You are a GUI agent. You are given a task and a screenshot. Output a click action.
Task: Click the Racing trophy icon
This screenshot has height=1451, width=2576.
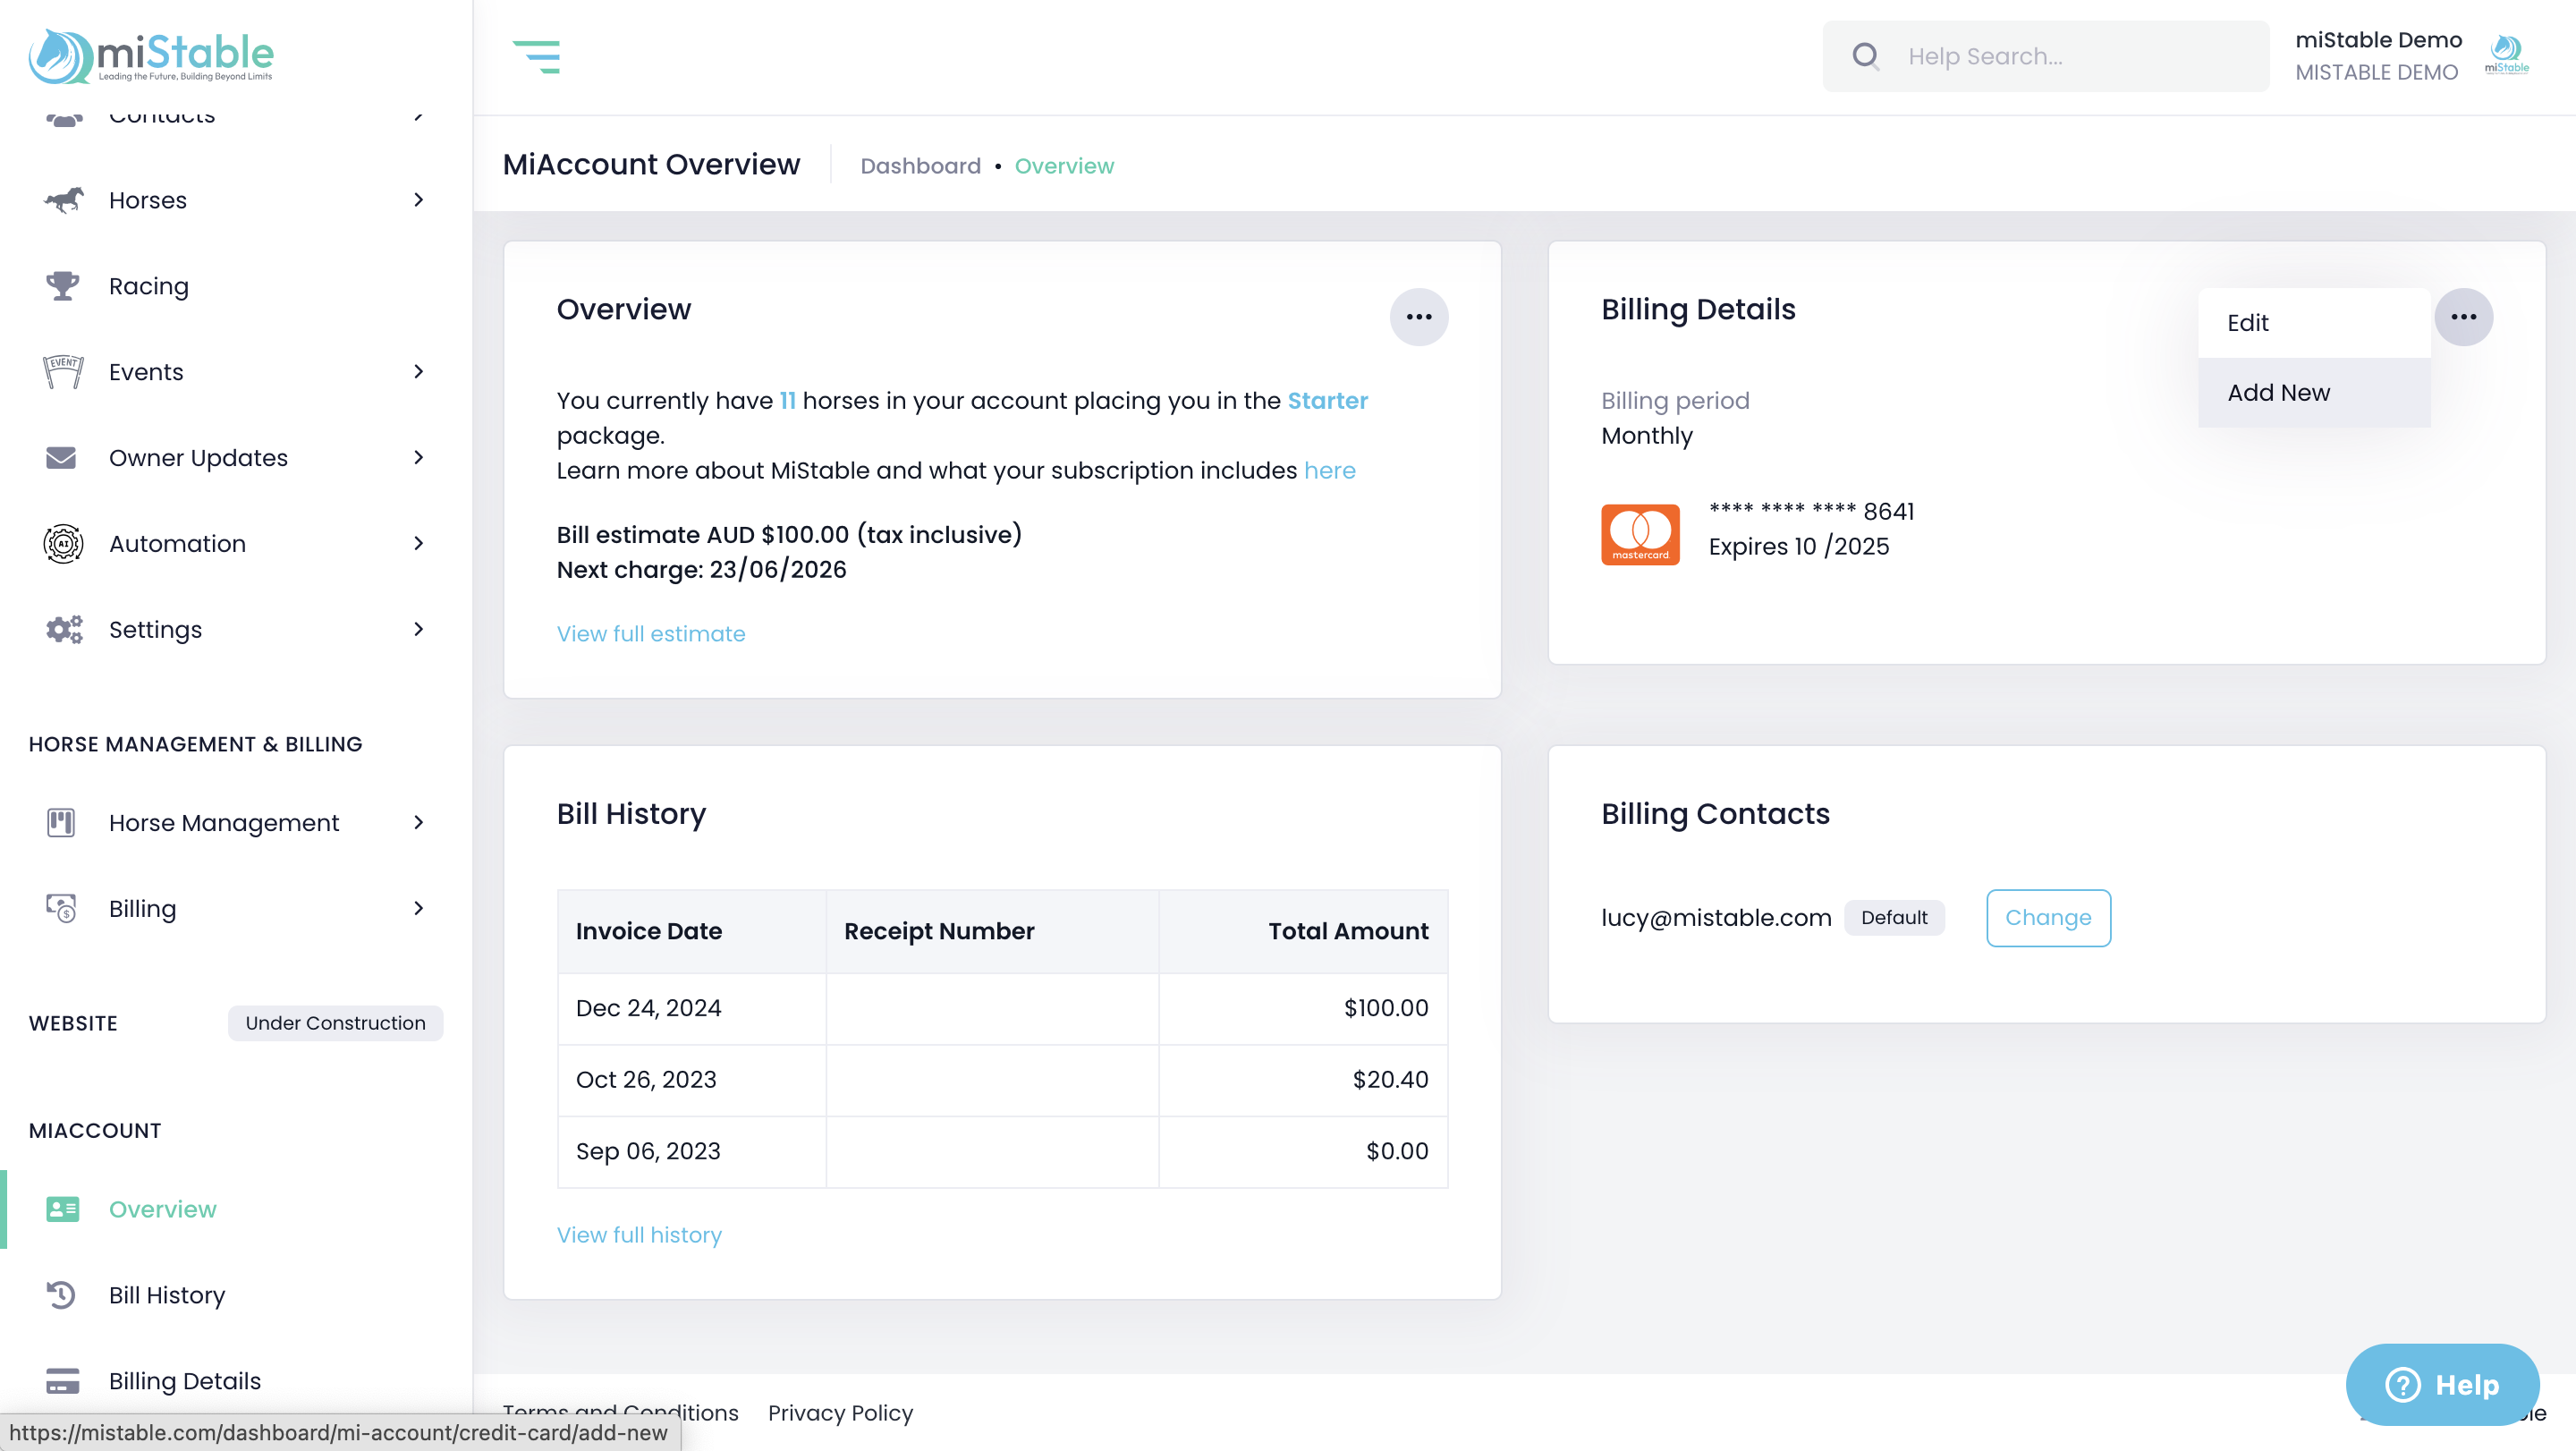coord(63,286)
